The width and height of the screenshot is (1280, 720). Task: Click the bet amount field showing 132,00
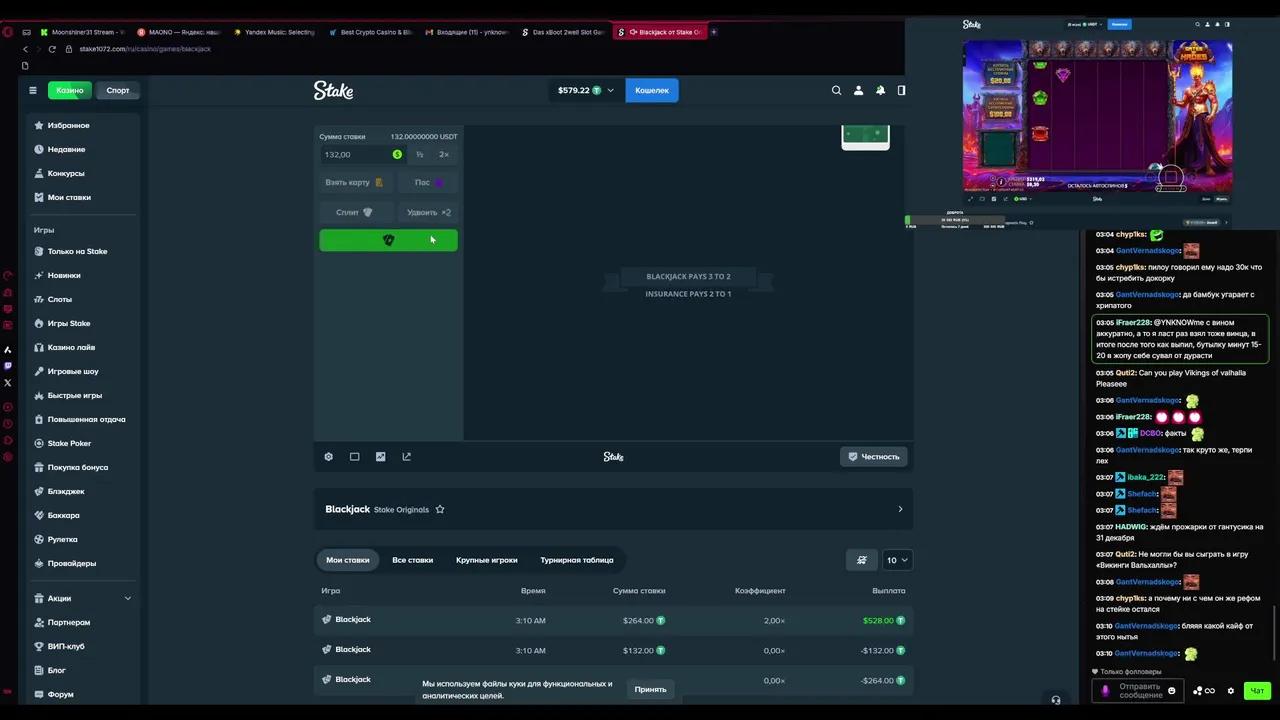tap(362, 155)
